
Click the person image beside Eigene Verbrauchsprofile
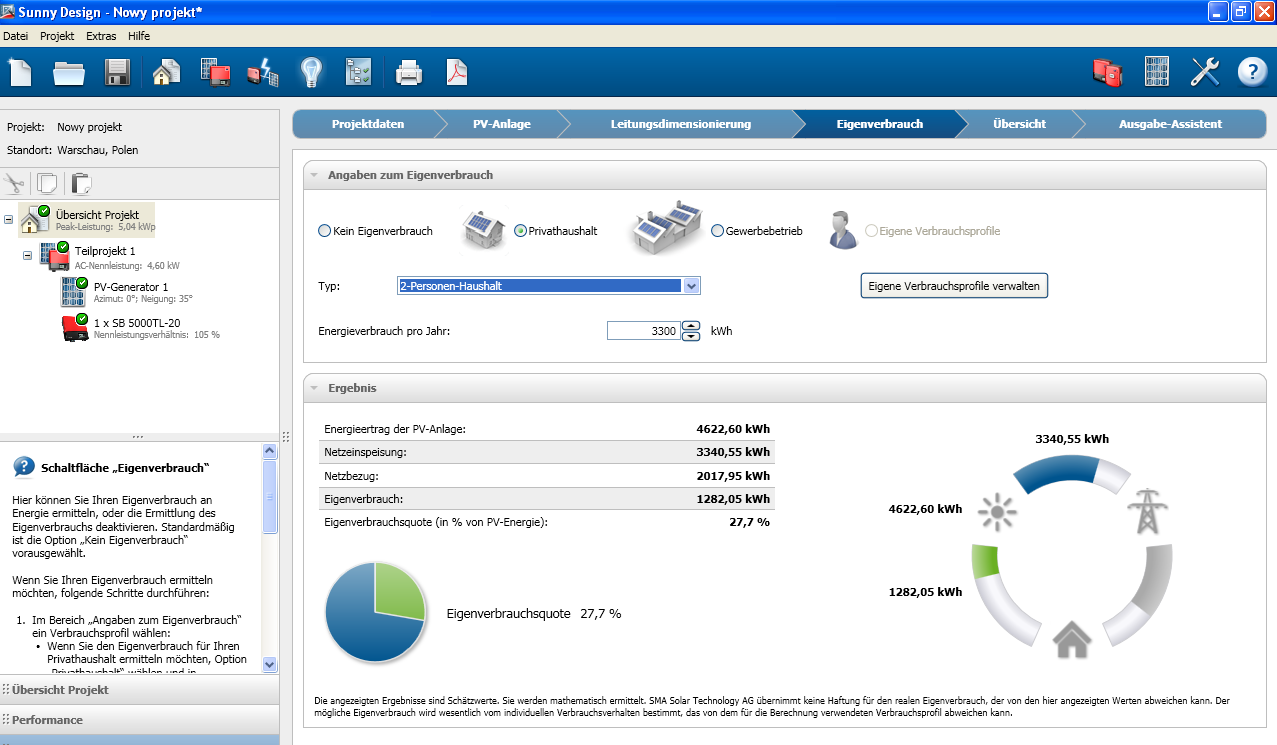click(844, 229)
